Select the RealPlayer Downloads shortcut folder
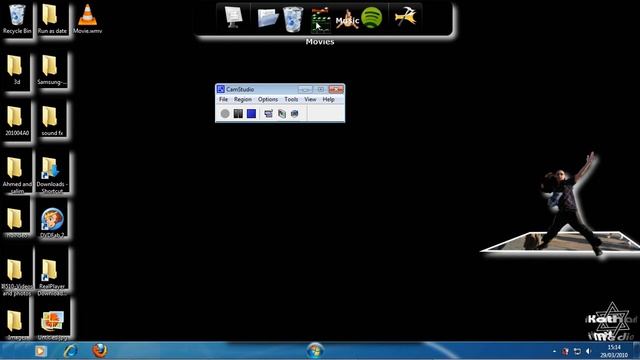This screenshot has height=360, width=640. [52, 277]
